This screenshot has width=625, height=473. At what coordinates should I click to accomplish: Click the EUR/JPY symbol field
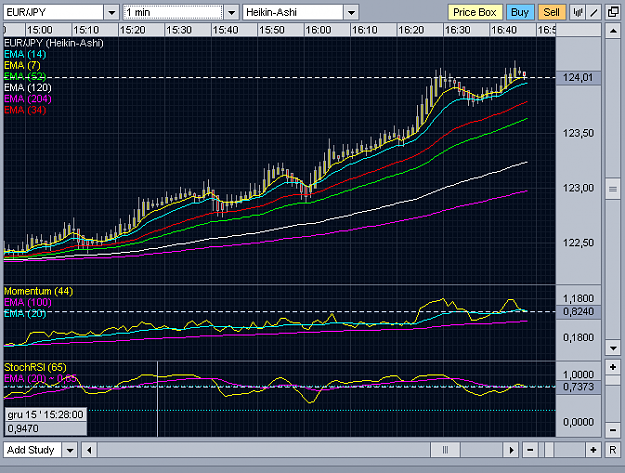pyautogui.click(x=54, y=12)
